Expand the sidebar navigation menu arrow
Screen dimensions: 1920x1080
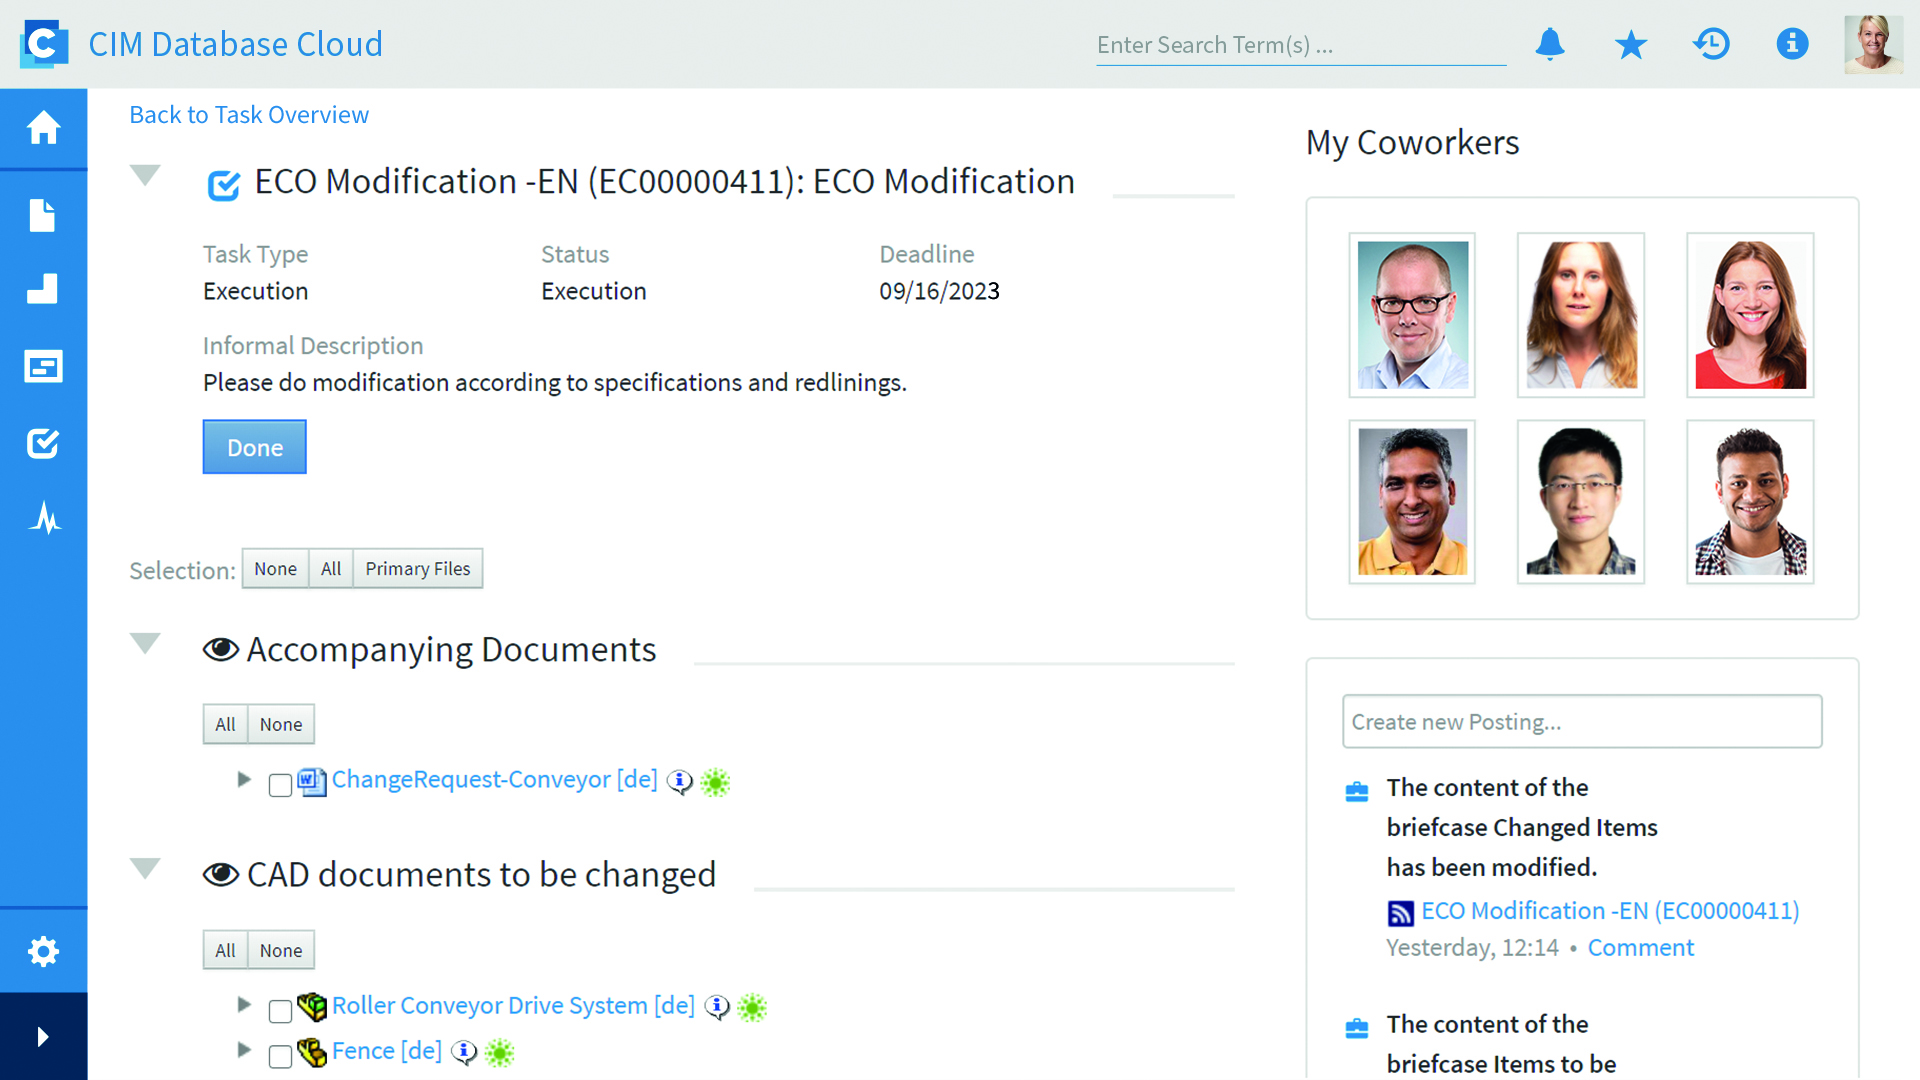(43, 1036)
